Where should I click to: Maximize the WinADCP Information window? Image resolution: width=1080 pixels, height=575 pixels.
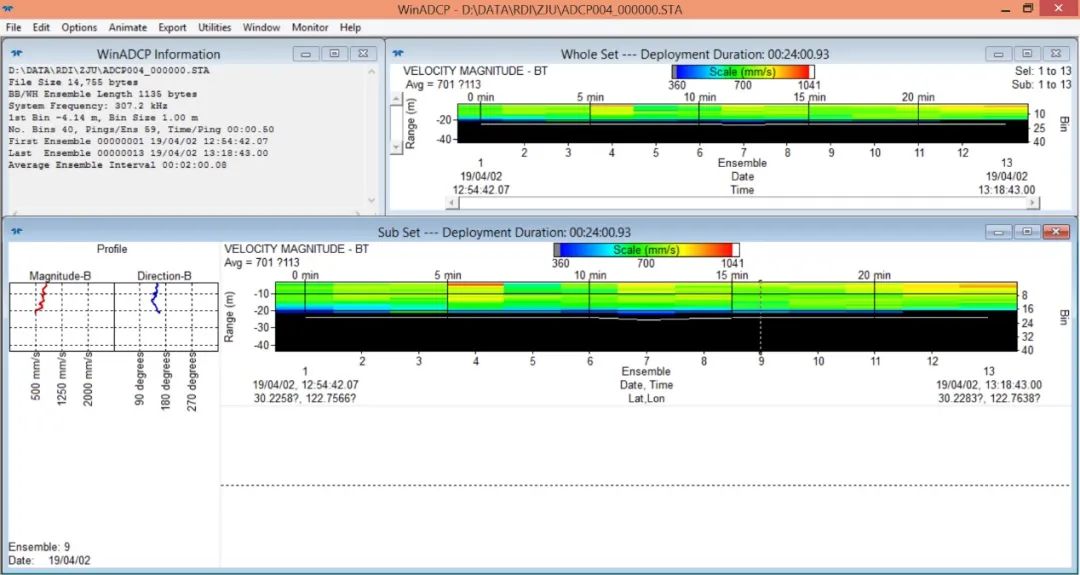pos(334,54)
